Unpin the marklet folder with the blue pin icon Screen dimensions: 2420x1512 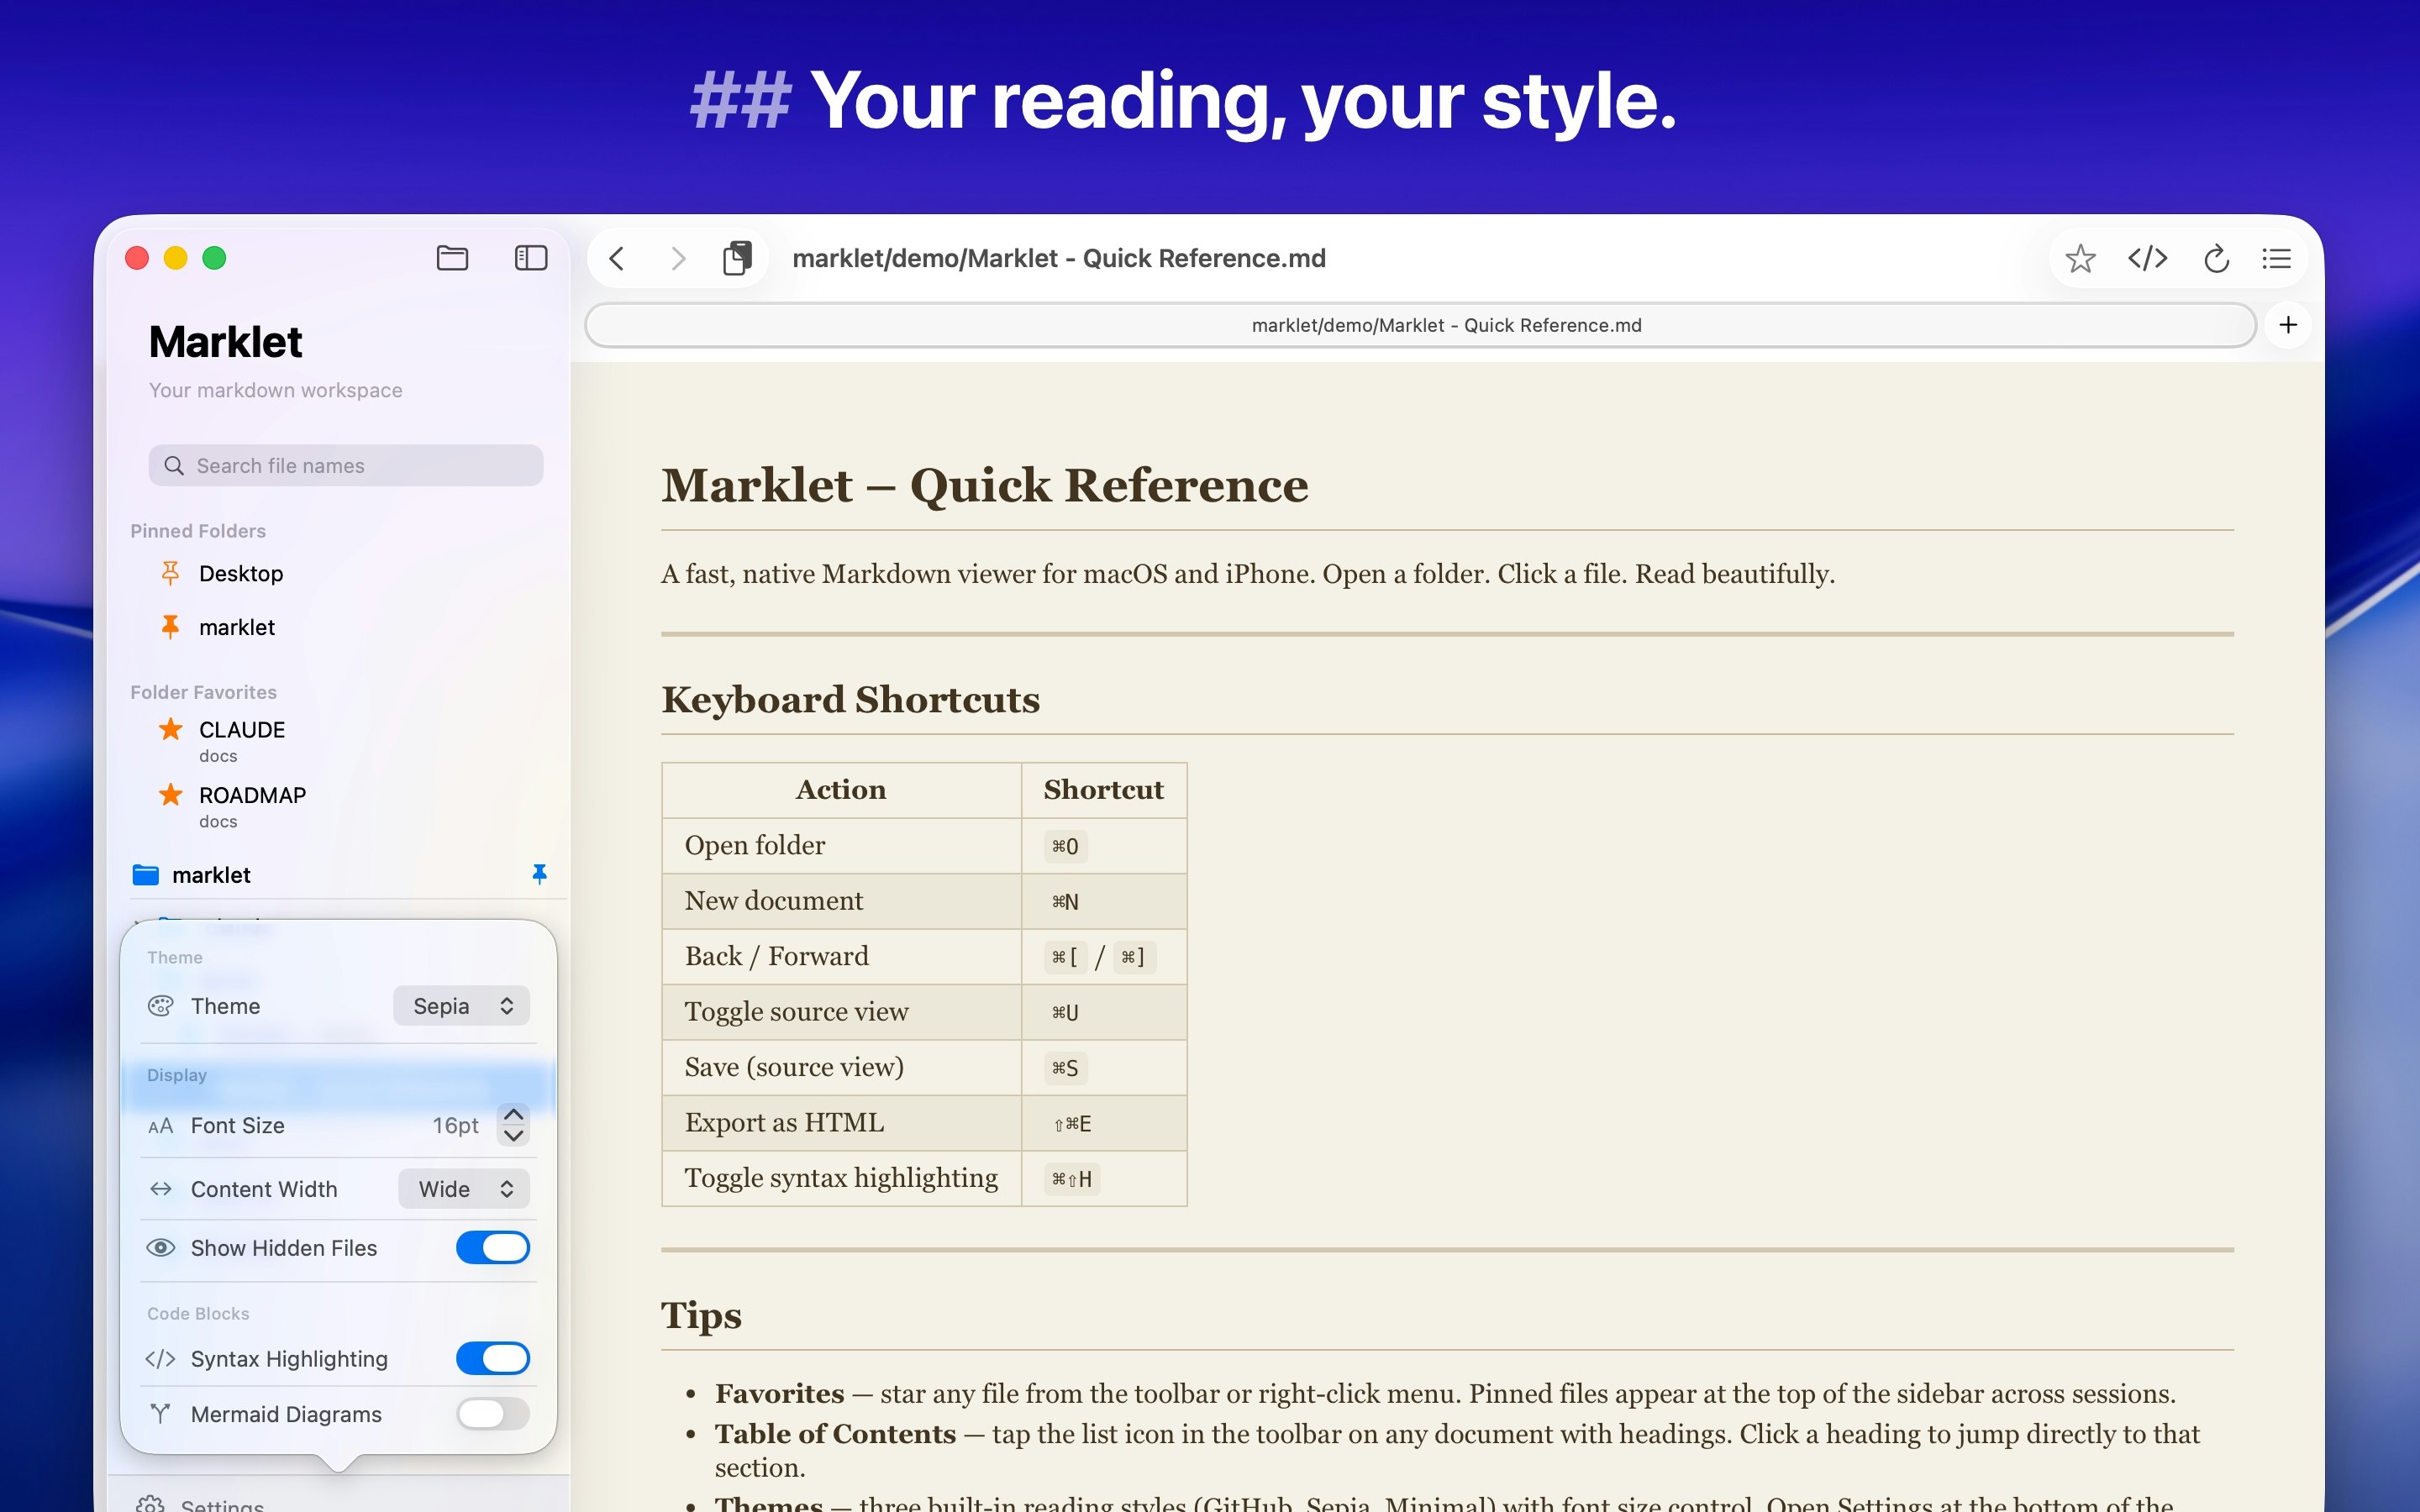click(539, 874)
